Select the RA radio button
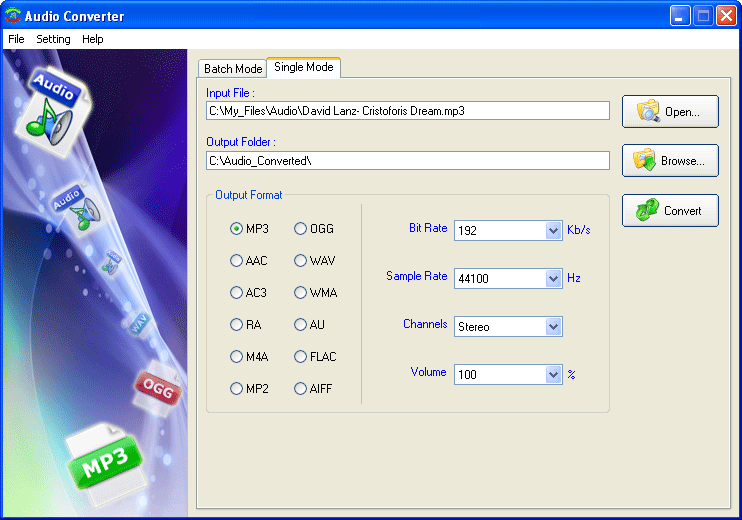The width and height of the screenshot is (742, 520). [x=236, y=325]
